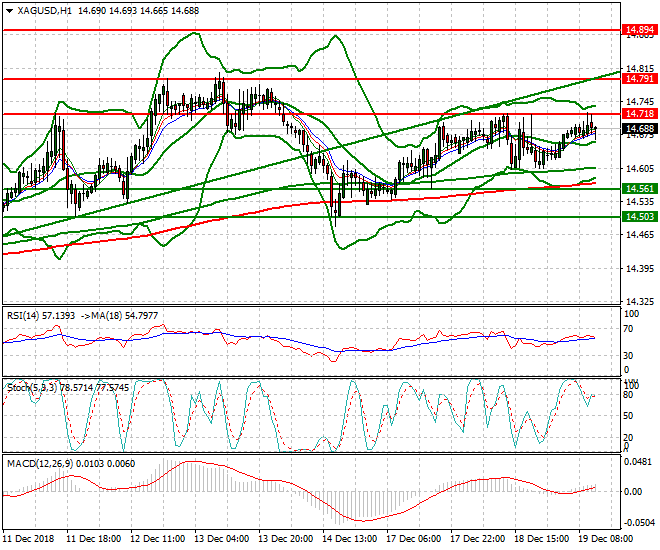660x550 pixels.
Task: Select the XAGUSD,H1 chart title text
Action: pyautogui.click(x=44, y=11)
